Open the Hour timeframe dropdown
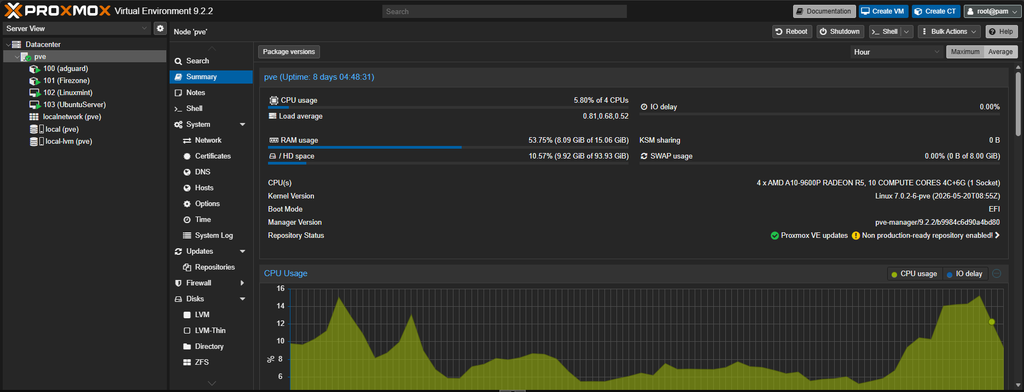 [896, 52]
